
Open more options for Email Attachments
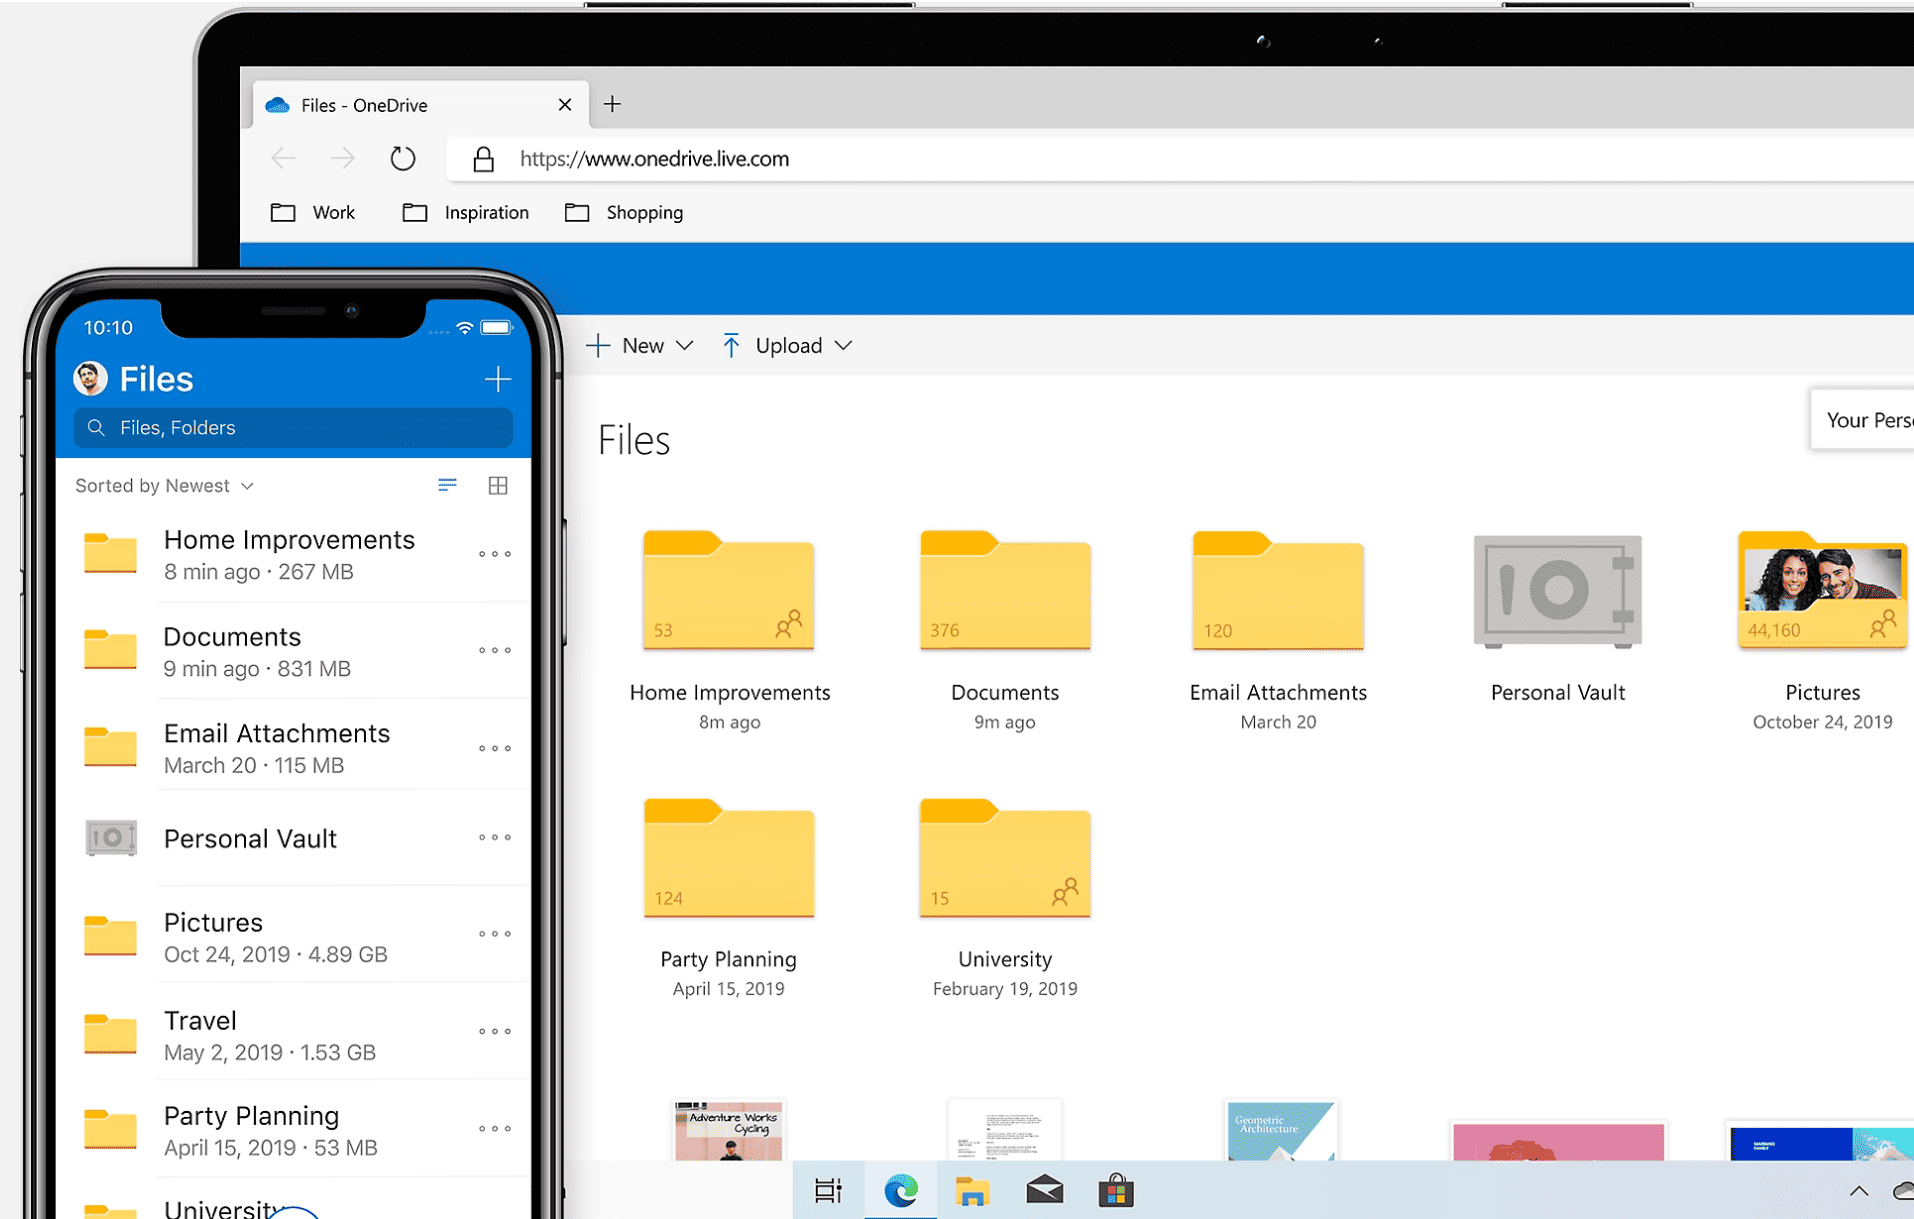tap(494, 748)
